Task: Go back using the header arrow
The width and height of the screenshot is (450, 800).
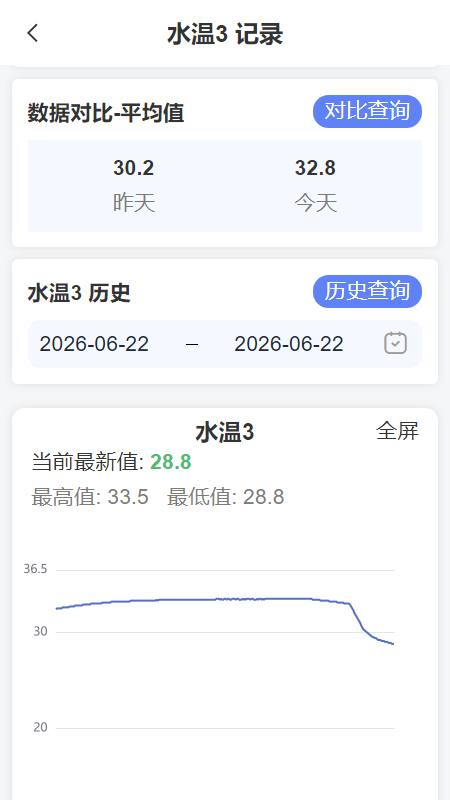Action: point(33,33)
